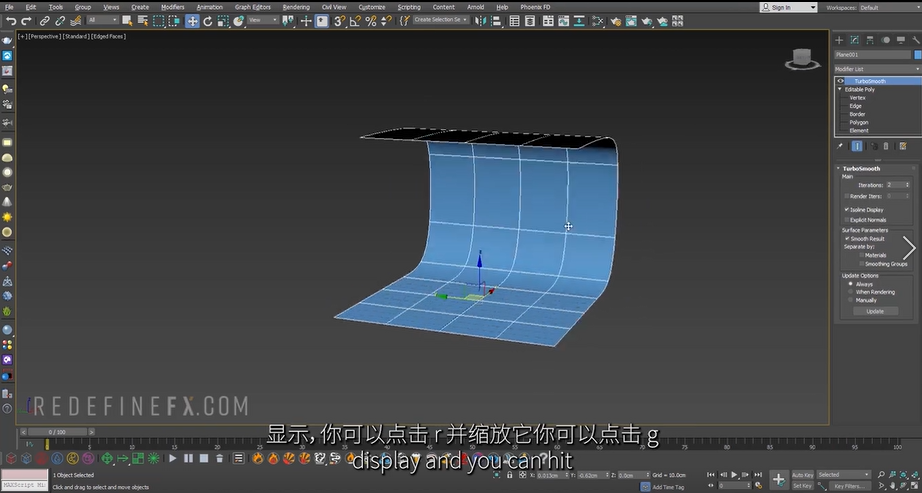Click Remove Modifier trash icon
The height and width of the screenshot is (493, 922).
tap(886, 146)
